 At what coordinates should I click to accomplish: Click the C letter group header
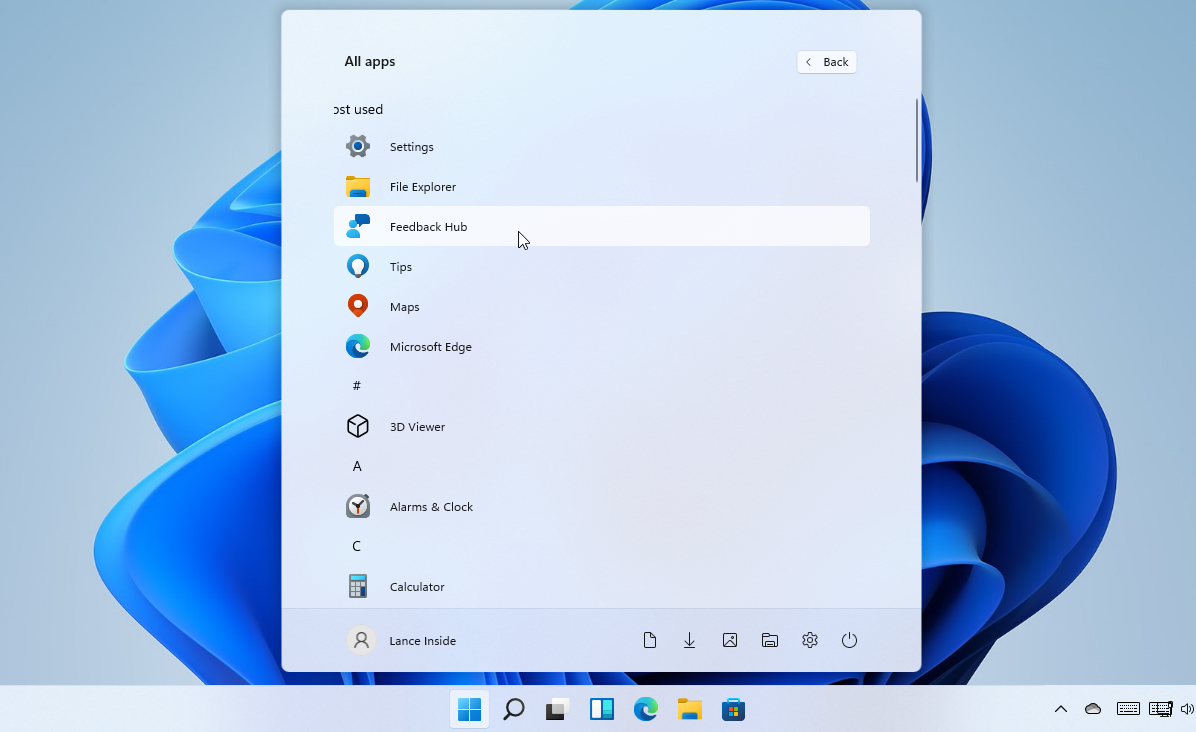click(356, 546)
